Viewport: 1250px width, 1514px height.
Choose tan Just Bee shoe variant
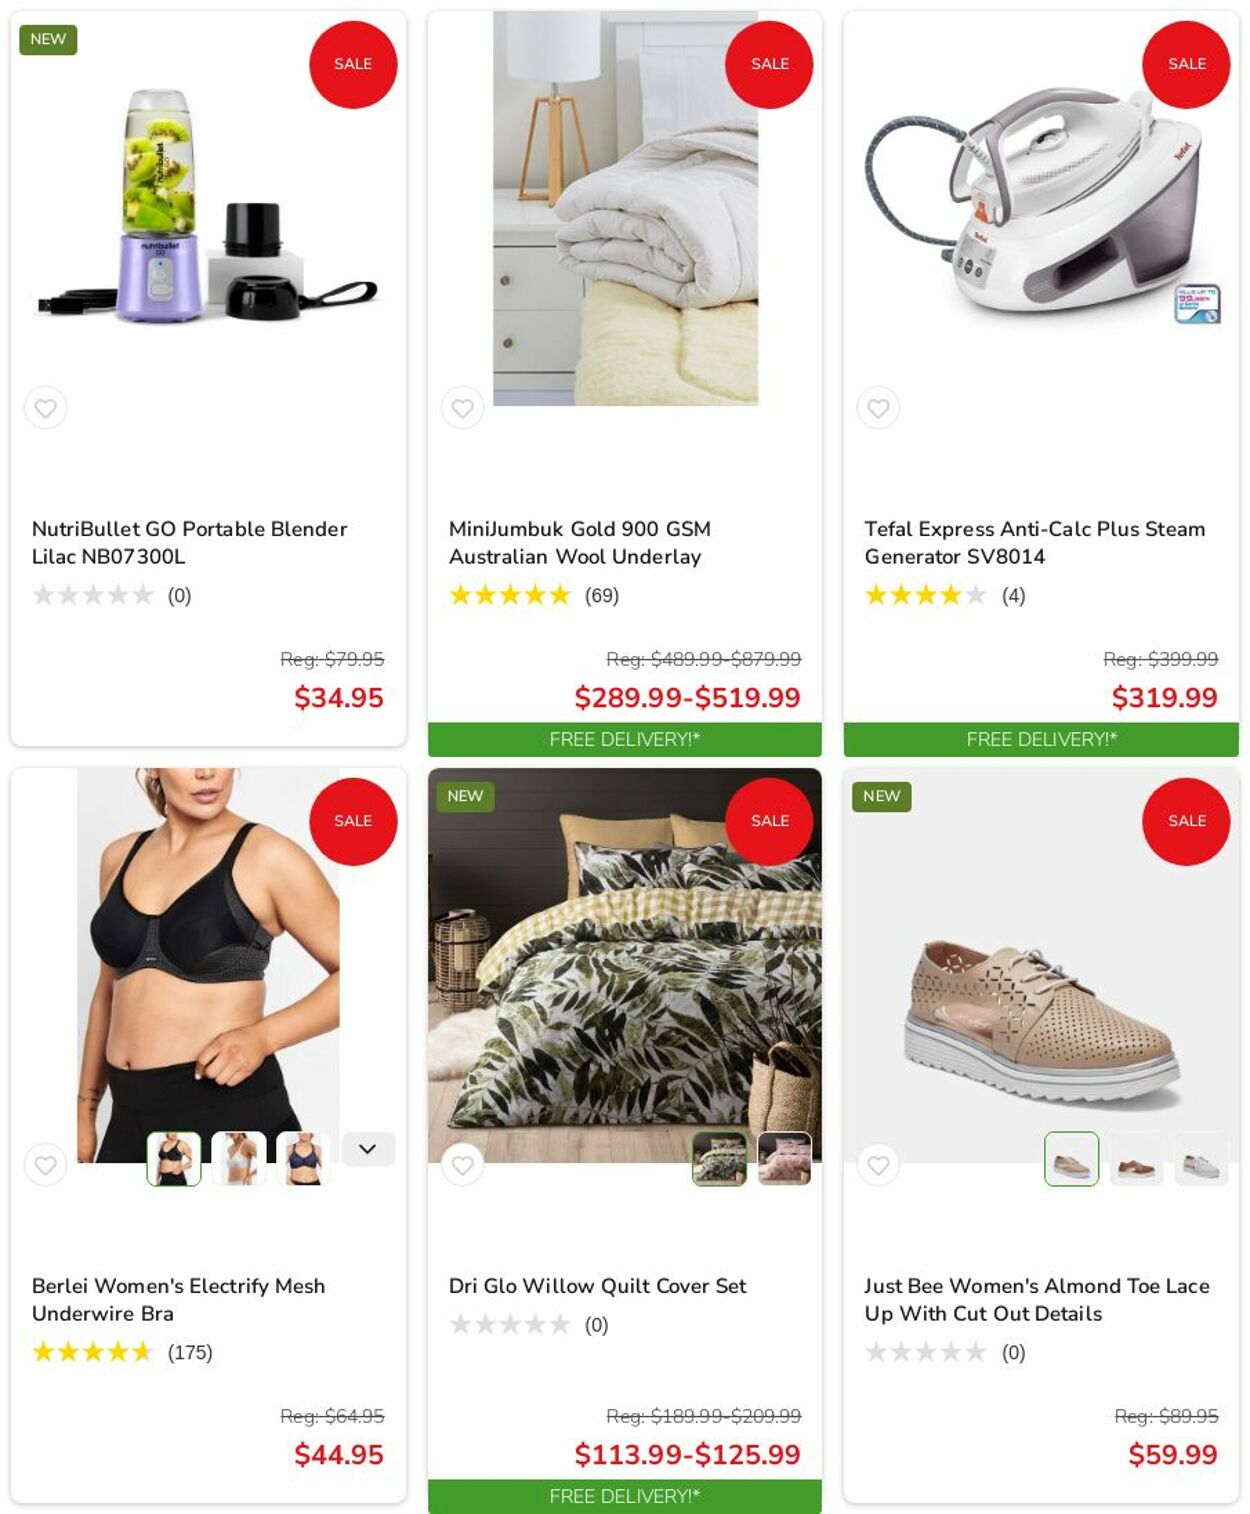(1136, 1159)
